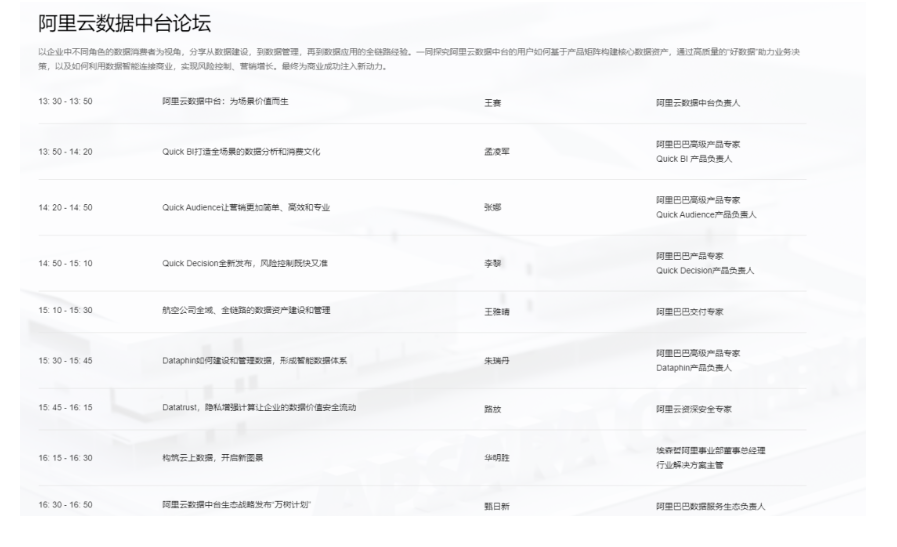Click session title 阿里云数据中台：为场景价值而生
Viewport: 897px width, 547px height.
[x=225, y=101]
